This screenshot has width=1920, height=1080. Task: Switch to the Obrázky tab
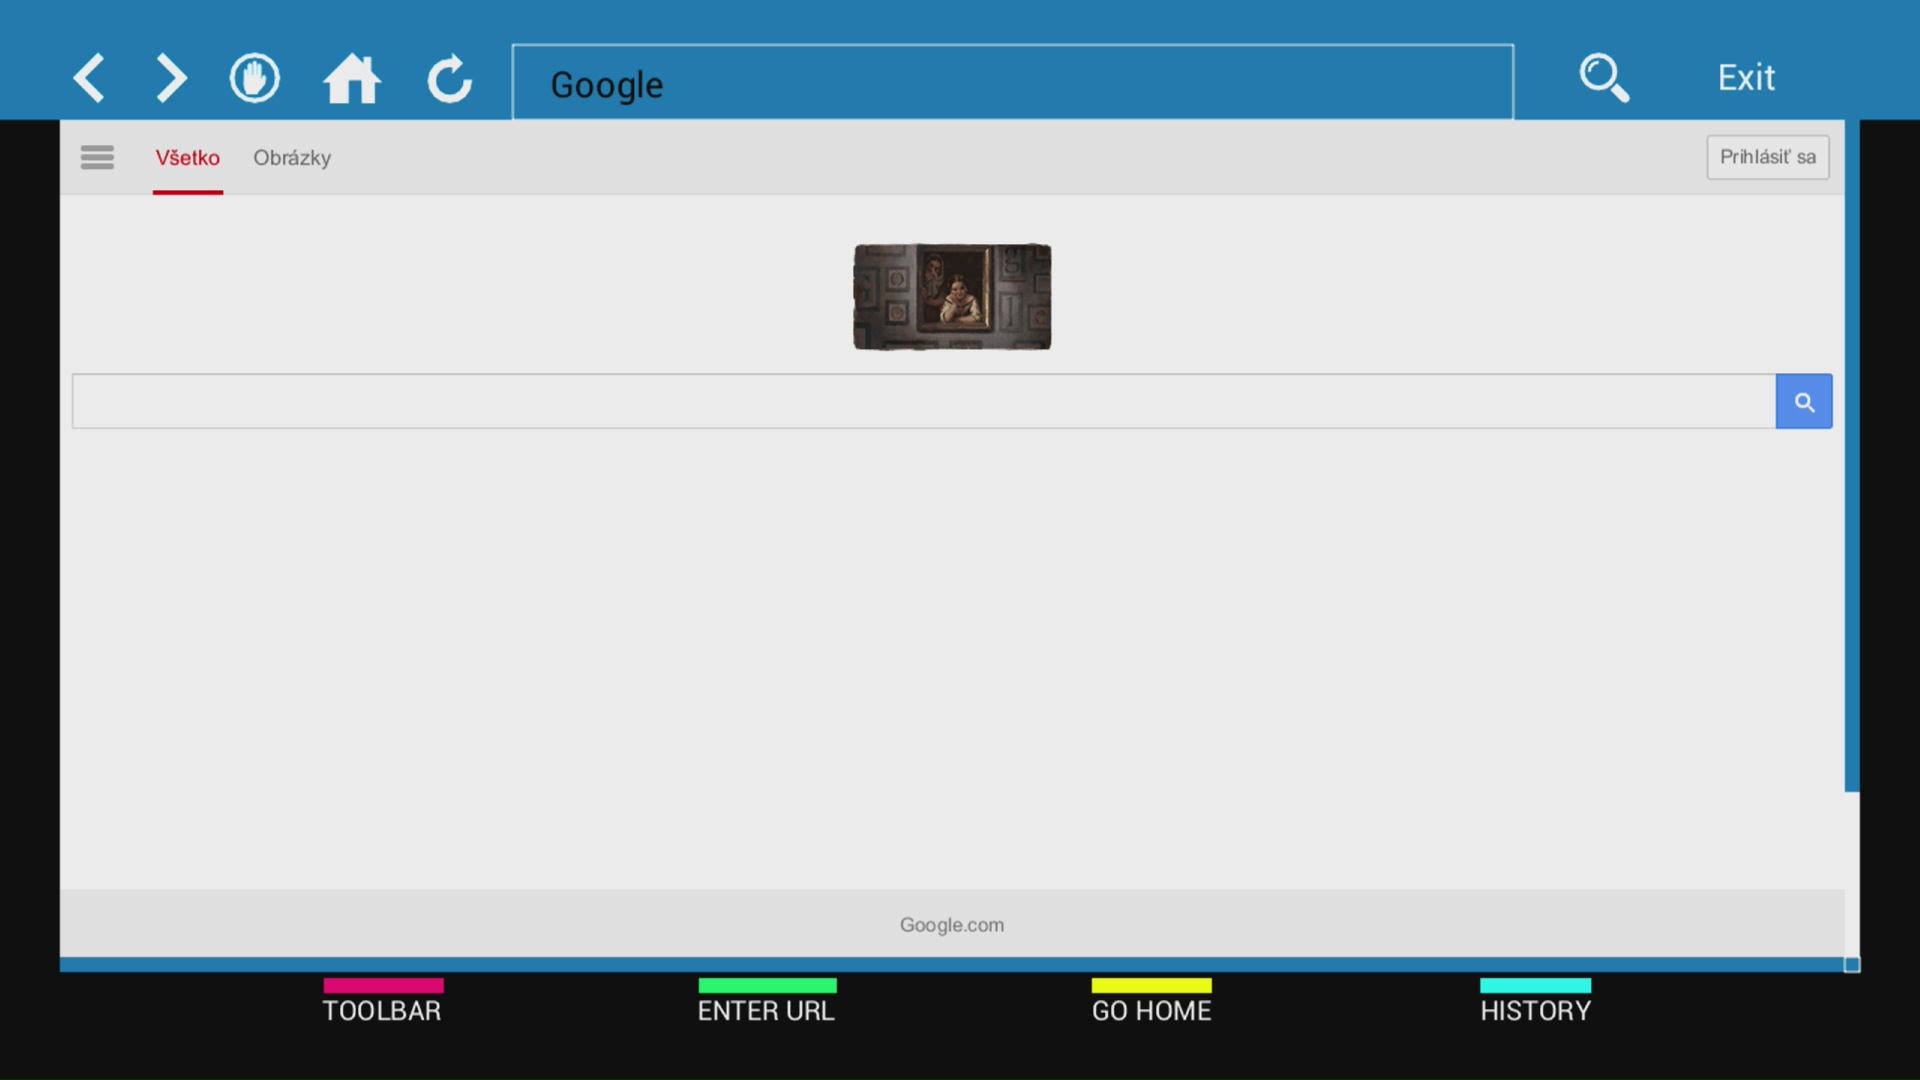[292, 158]
